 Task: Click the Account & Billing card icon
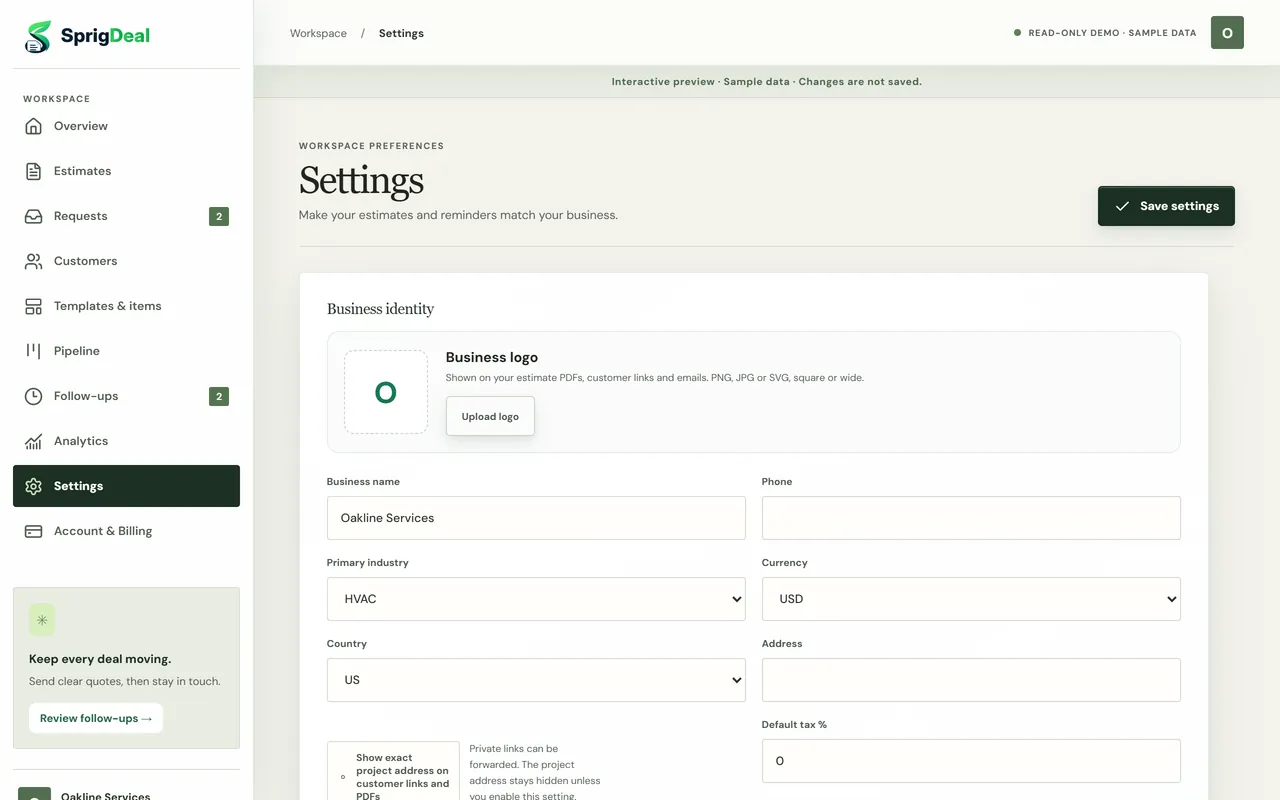(x=34, y=531)
